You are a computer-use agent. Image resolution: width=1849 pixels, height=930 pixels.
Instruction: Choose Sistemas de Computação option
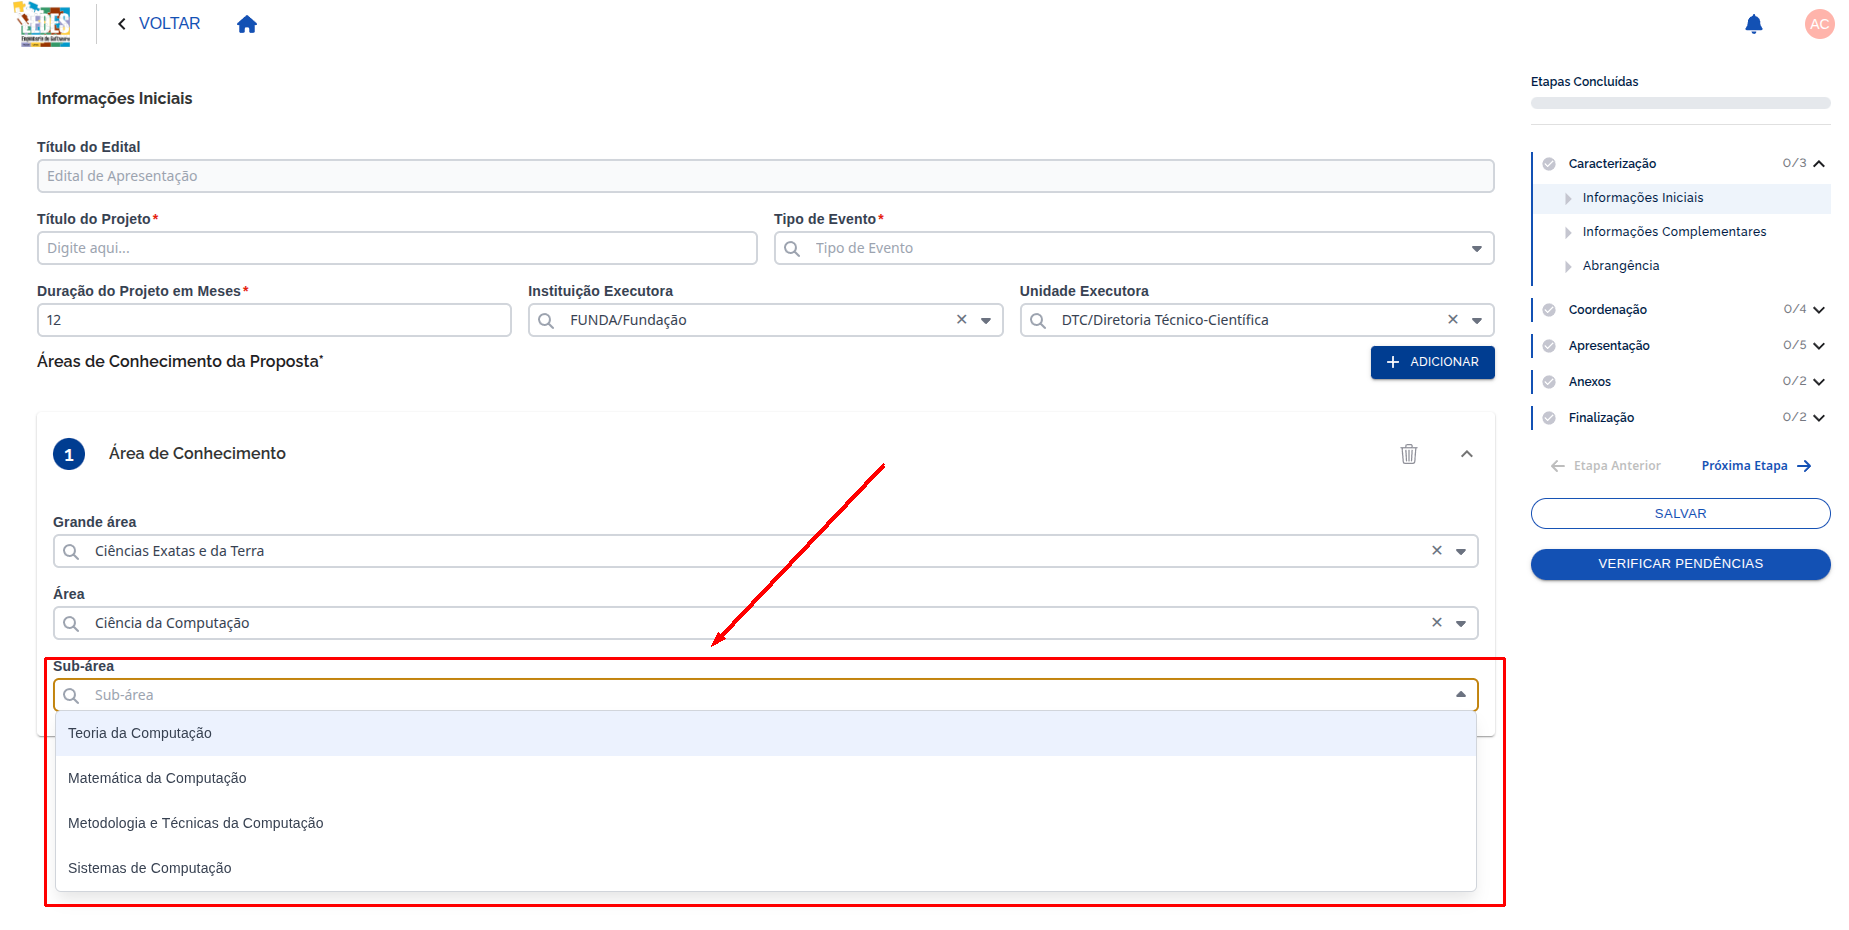[766, 868]
